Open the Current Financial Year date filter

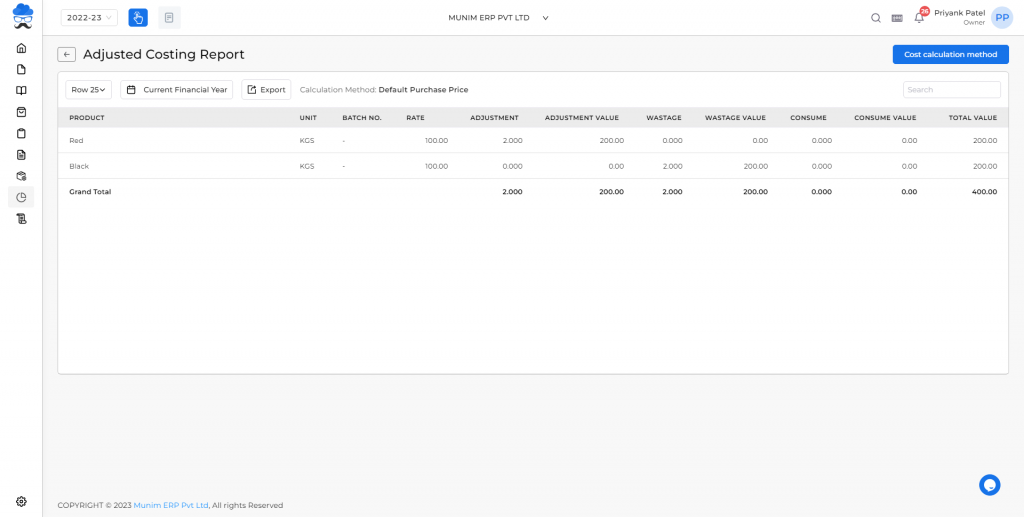click(177, 89)
